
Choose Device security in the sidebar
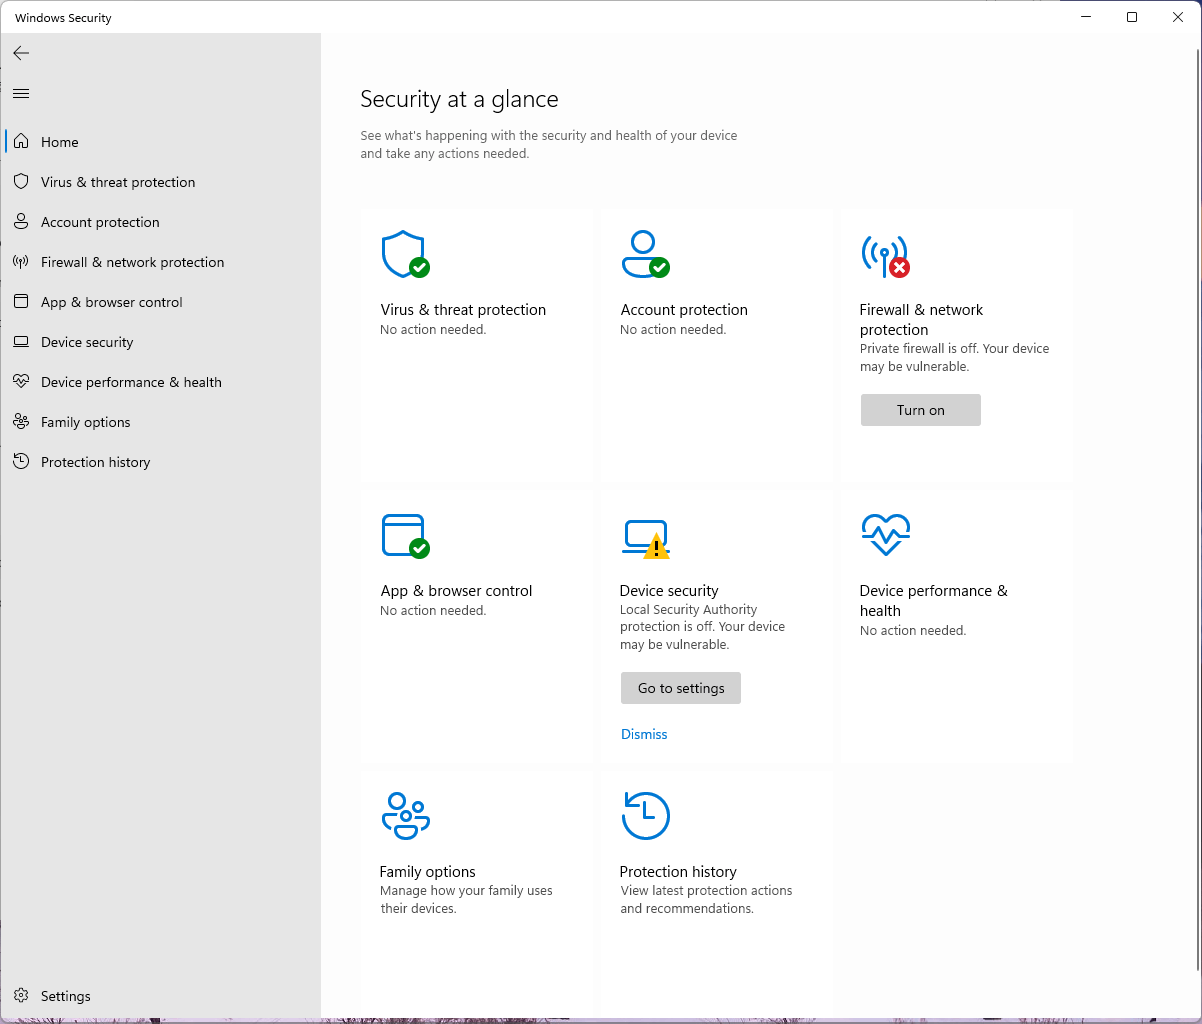point(160,342)
